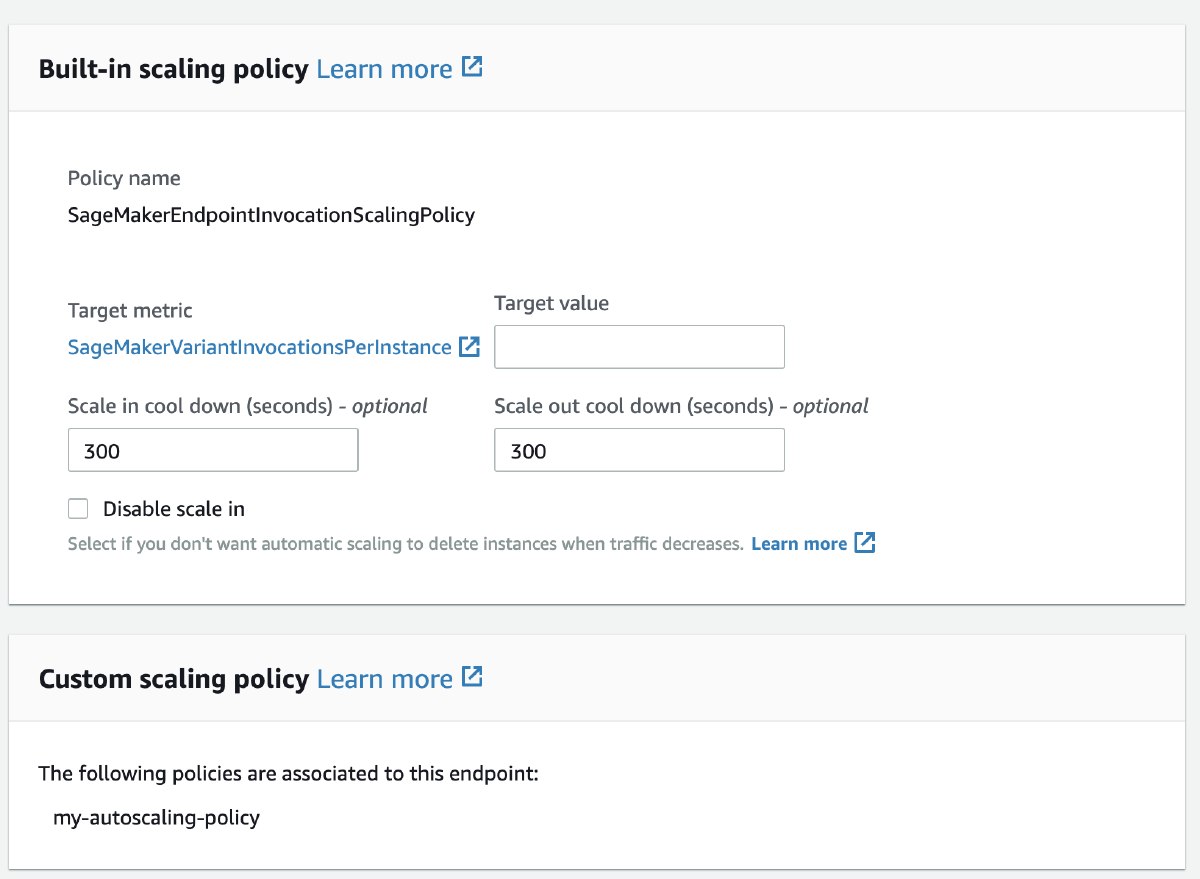Screen dimensions: 1200x879
Task: Click the Disable scale in label
Action: coord(174,509)
